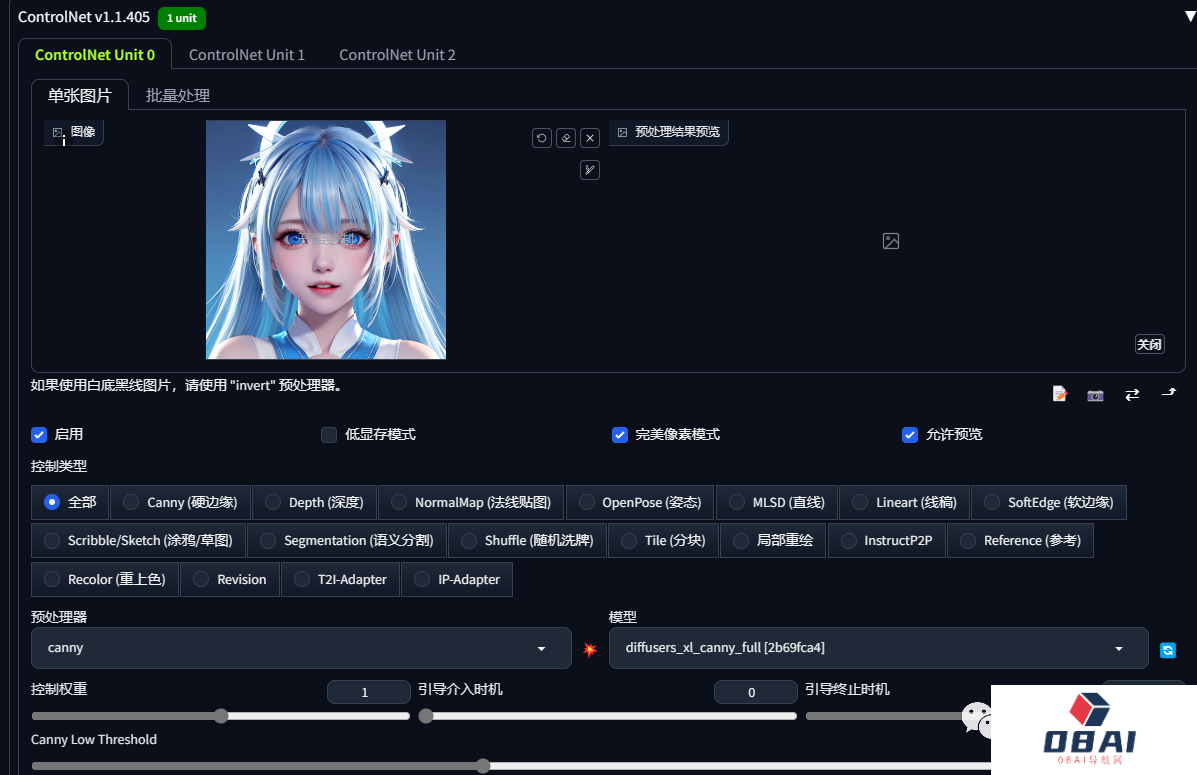Image resolution: width=1197 pixels, height=775 pixels.
Task: Expand the 模型 diffusers_xl_canny_full dropdown
Action: click(878, 648)
